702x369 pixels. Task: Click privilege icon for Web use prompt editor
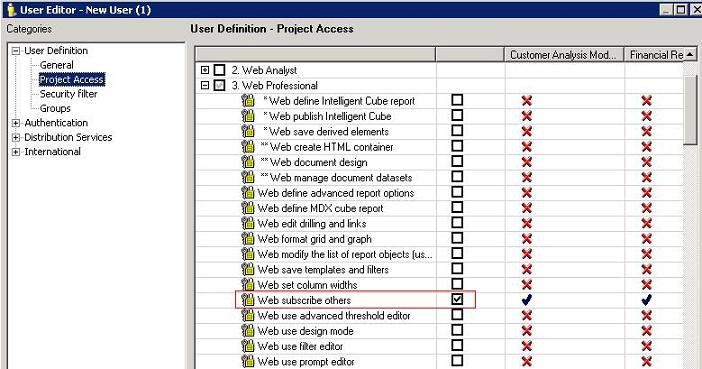248,361
